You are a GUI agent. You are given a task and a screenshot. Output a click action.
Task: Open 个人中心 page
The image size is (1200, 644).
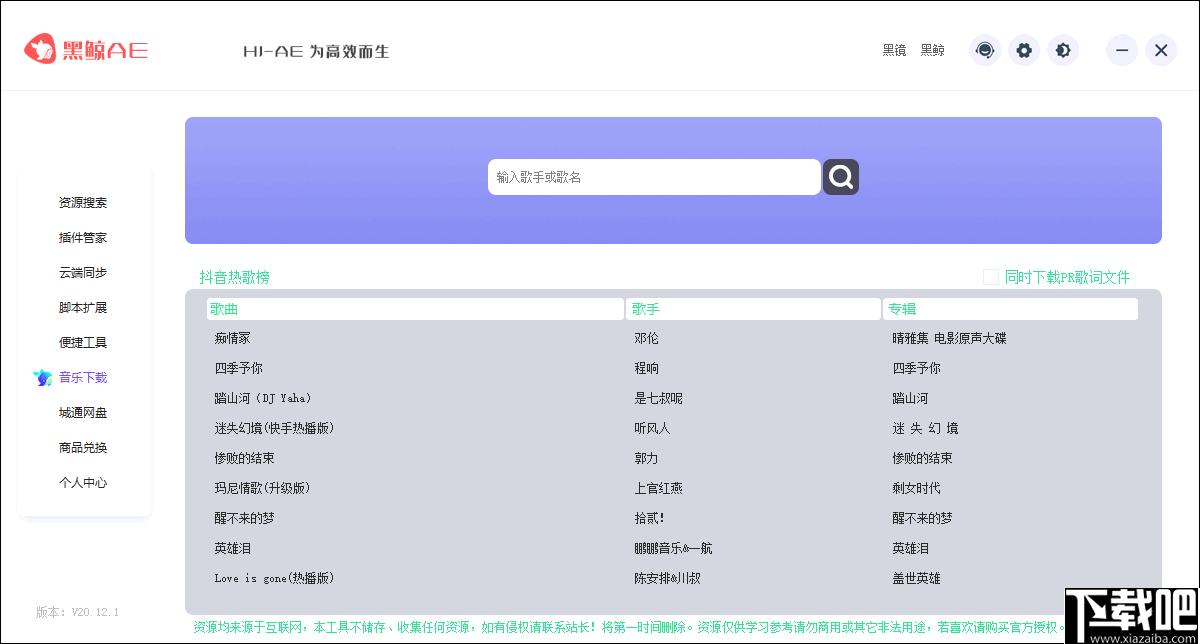(x=83, y=483)
